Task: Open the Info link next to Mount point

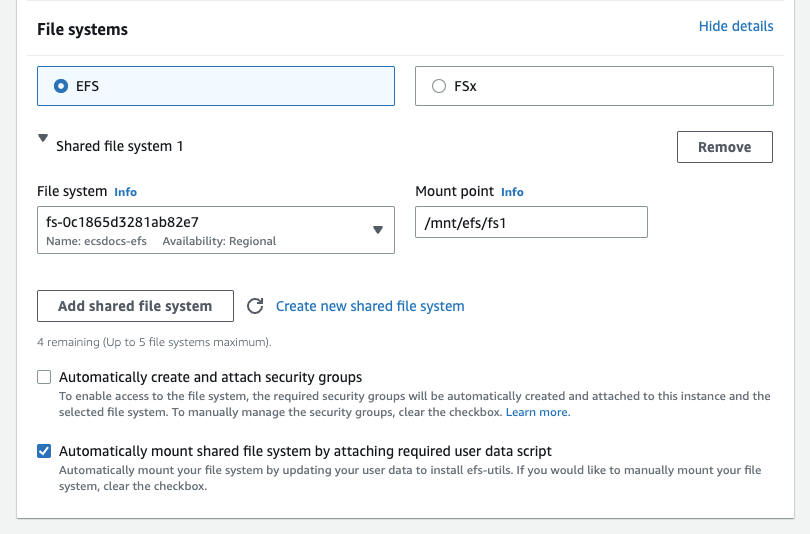Action: pos(512,192)
